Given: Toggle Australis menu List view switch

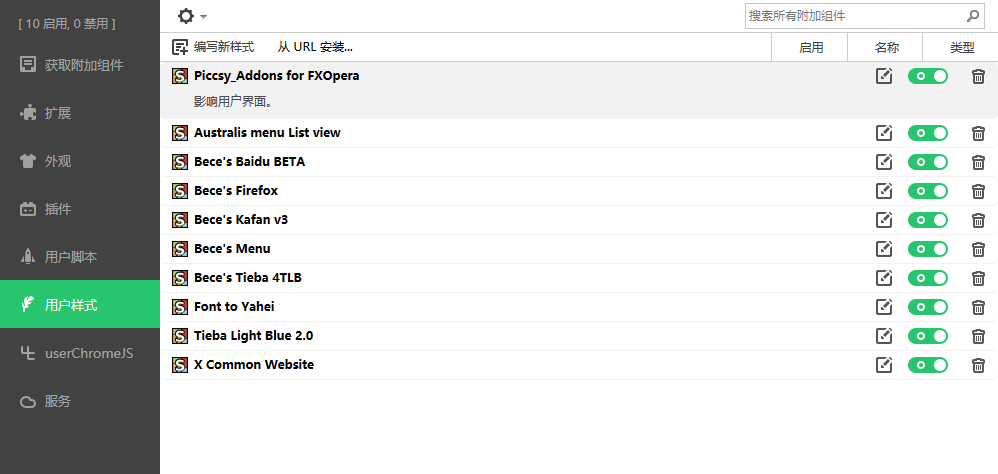Looking at the screenshot, I should click(928, 133).
